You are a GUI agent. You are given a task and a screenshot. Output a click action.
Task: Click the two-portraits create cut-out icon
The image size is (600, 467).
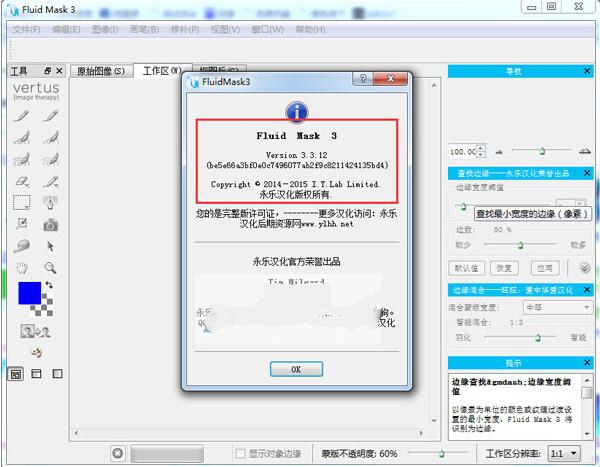(36, 331)
